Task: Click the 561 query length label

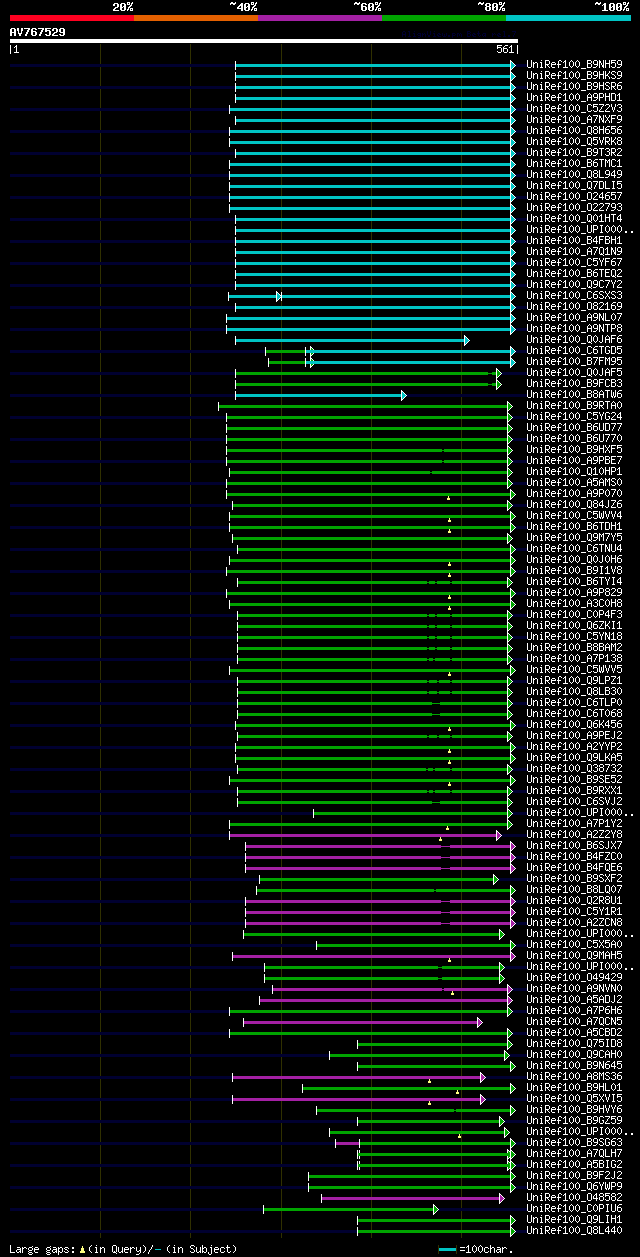Action: point(505,49)
